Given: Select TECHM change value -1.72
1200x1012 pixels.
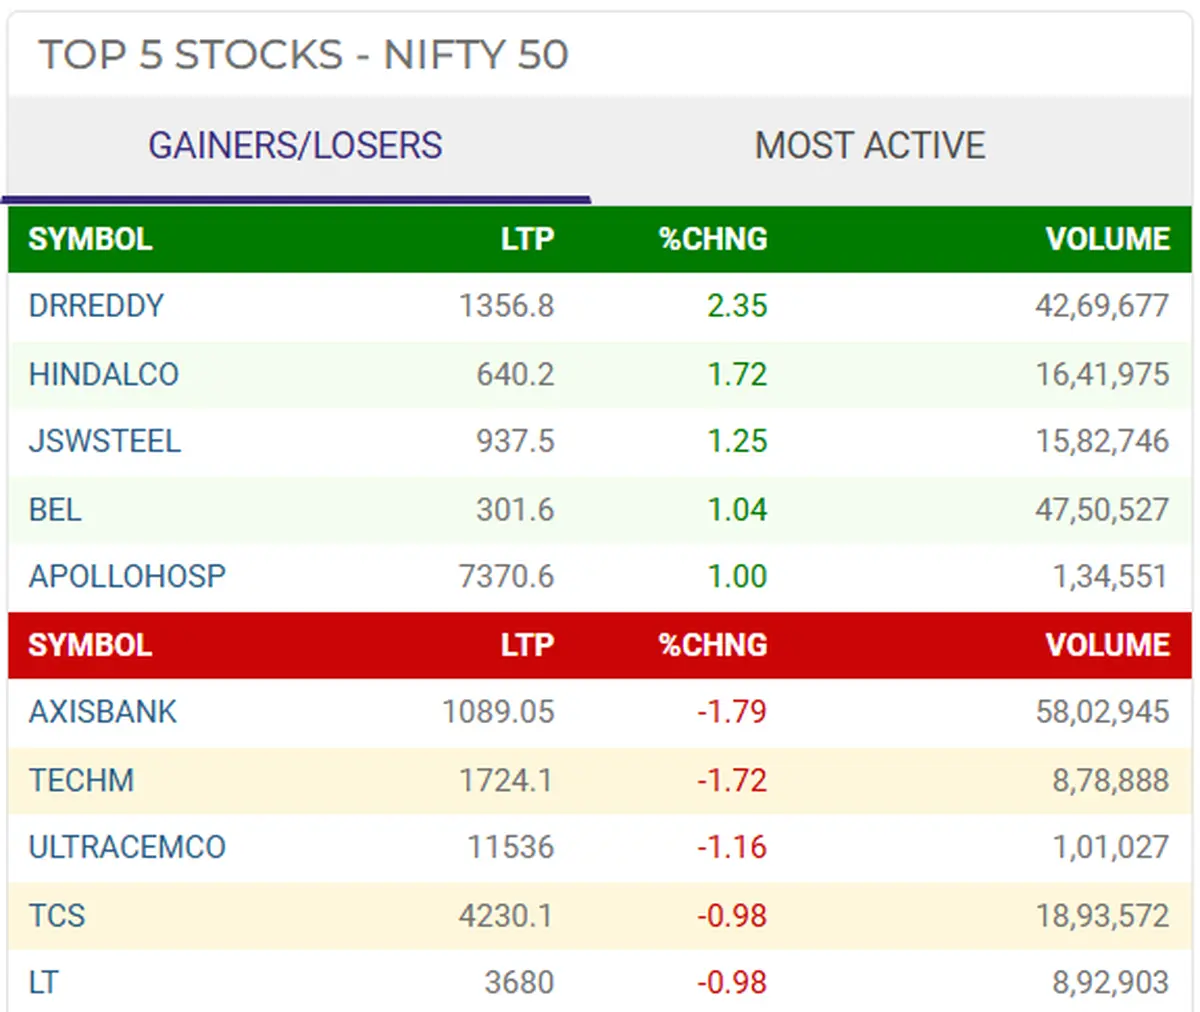Looking at the screenshot, I should tap(733, 780).
